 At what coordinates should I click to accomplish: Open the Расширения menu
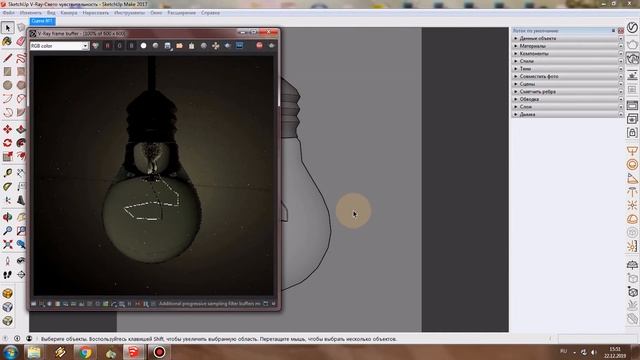182,13
